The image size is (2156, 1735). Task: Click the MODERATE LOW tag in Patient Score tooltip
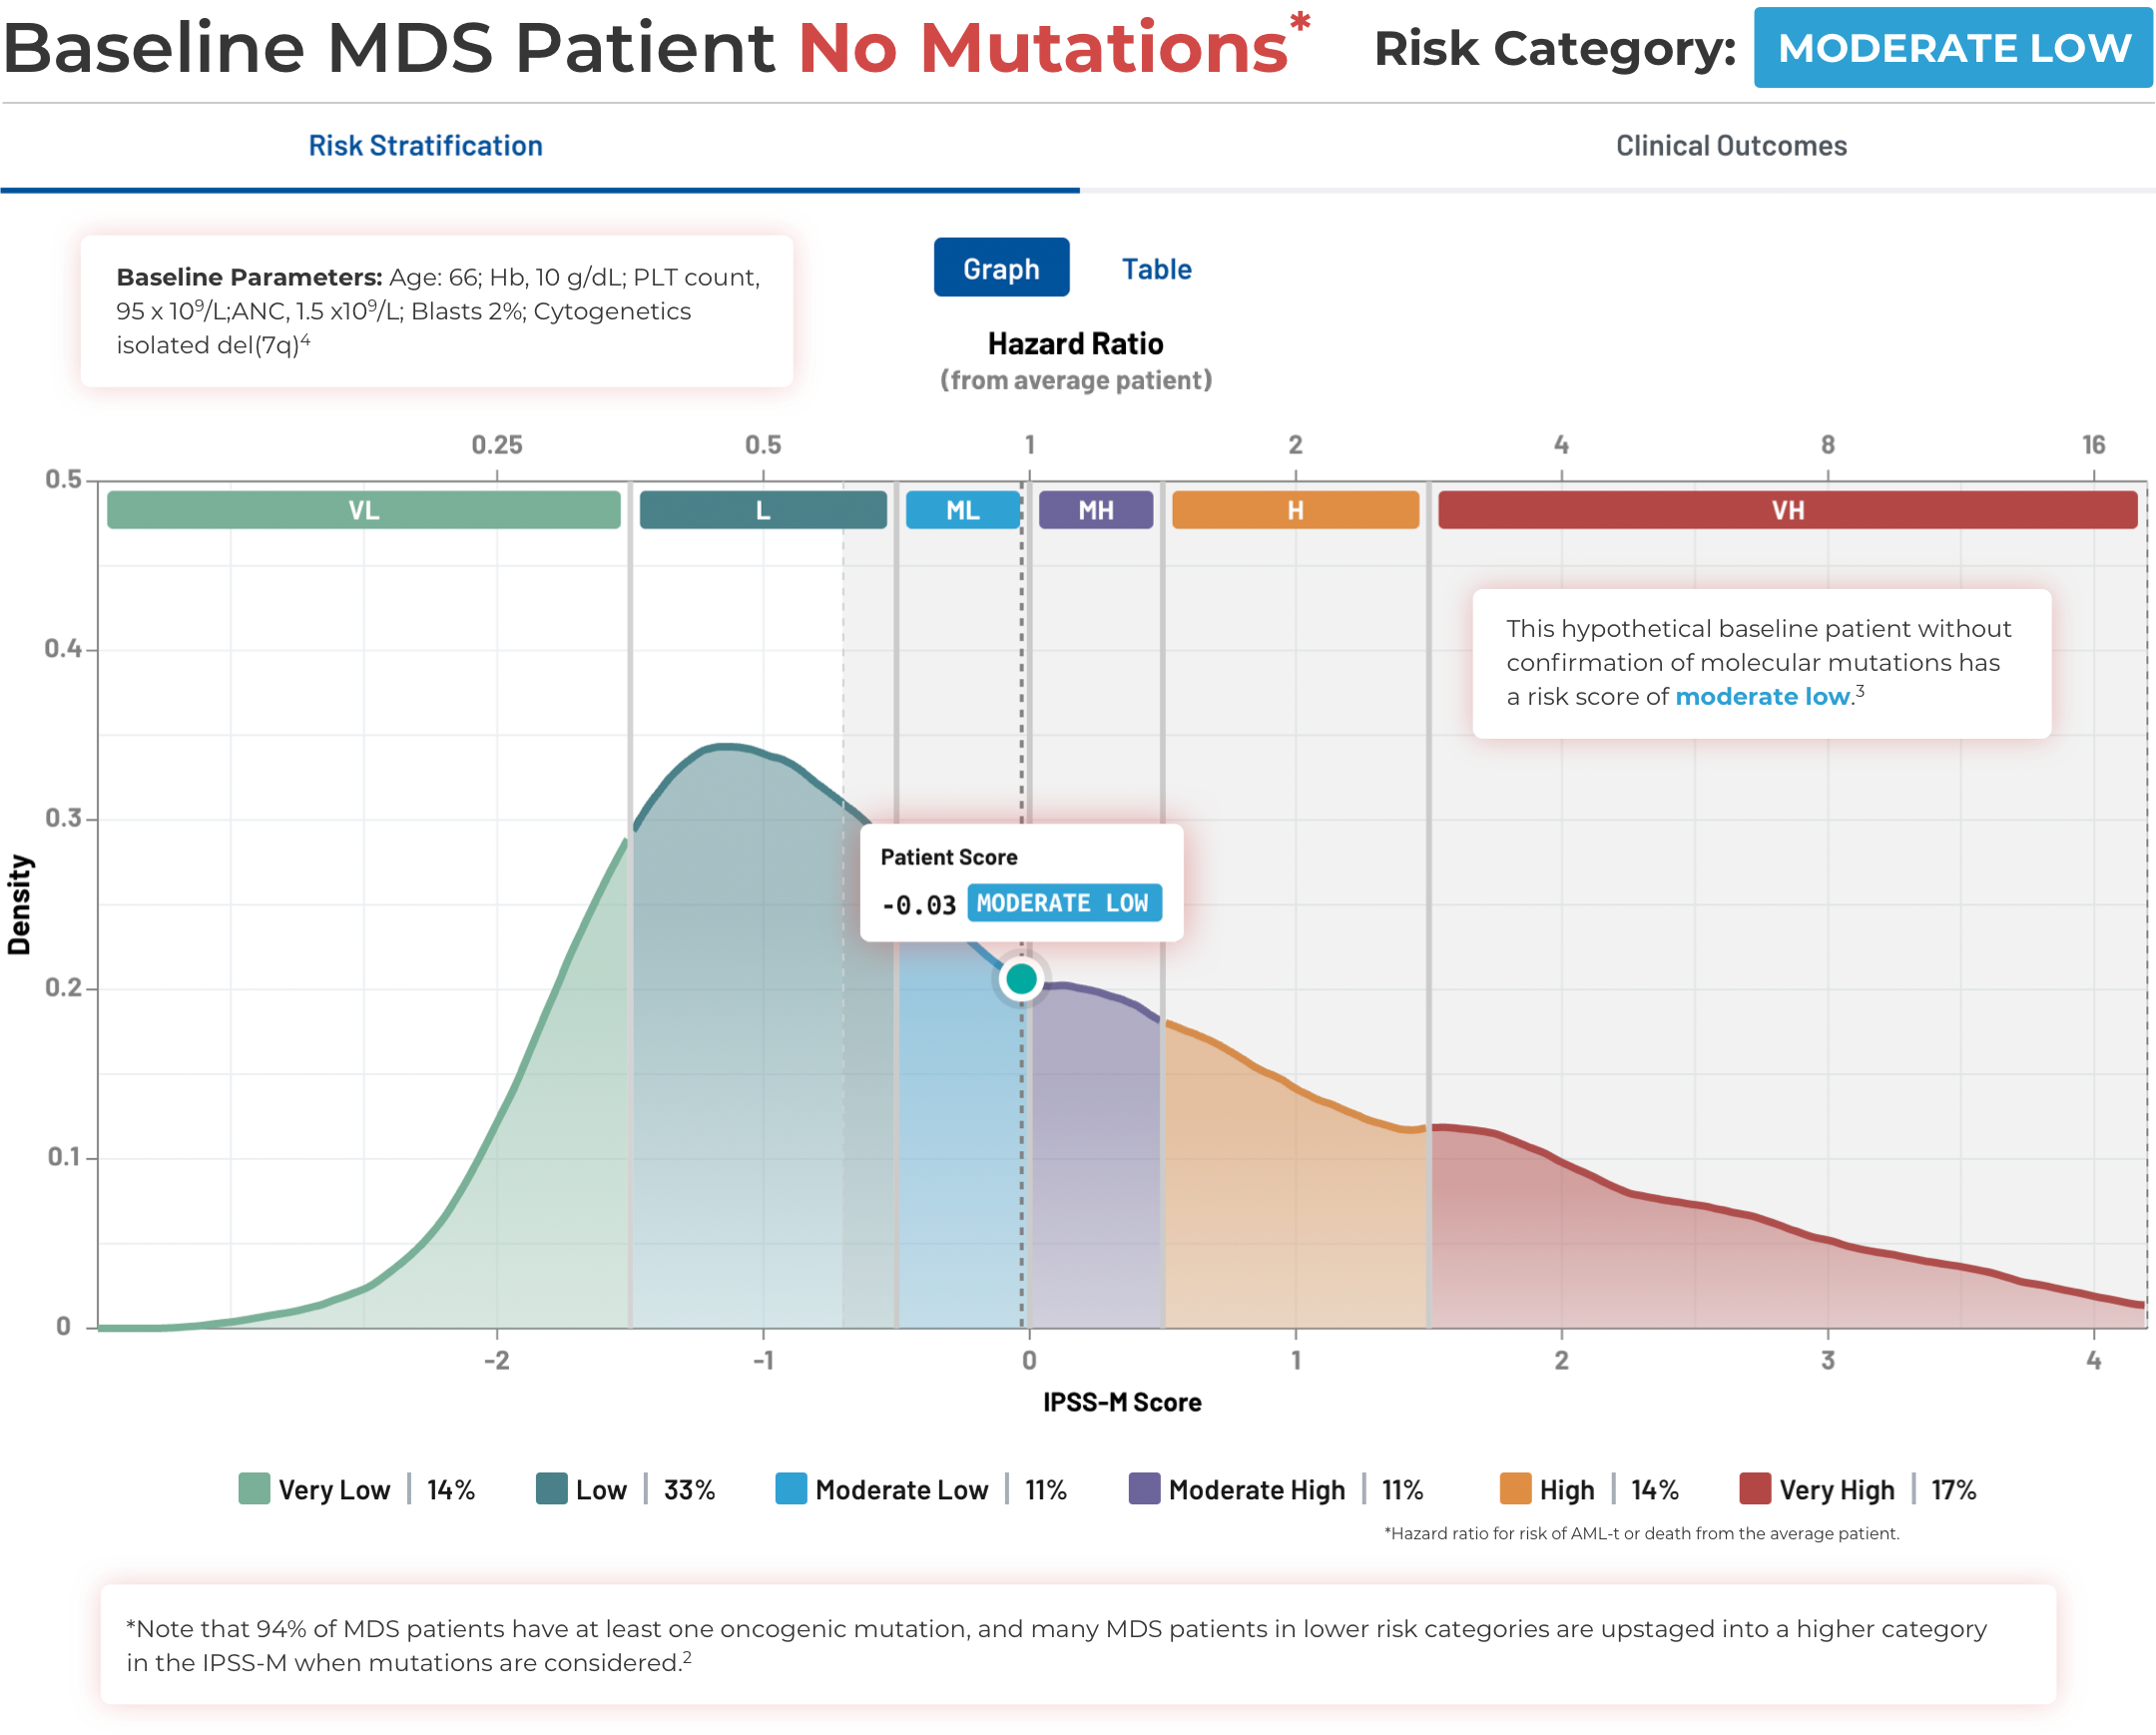point(1064,903)
